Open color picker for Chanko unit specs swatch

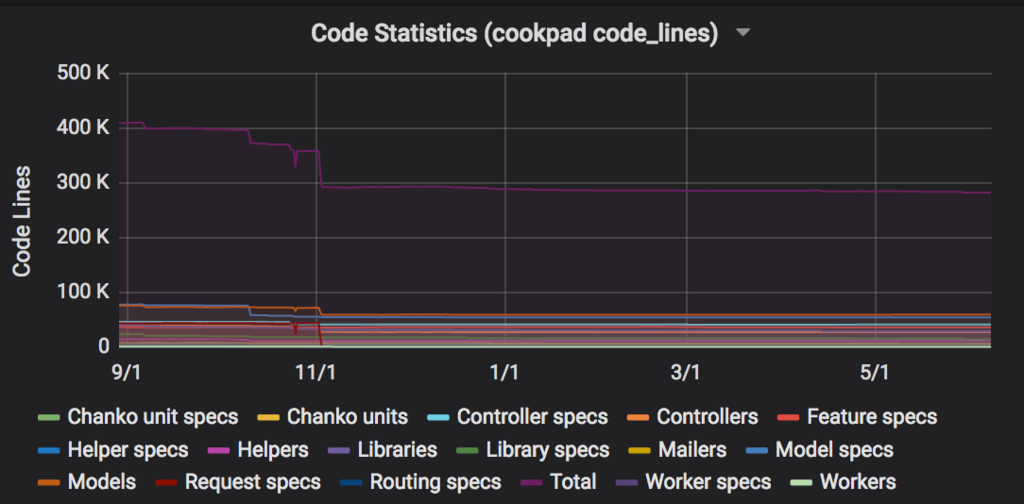coord(49,417)
